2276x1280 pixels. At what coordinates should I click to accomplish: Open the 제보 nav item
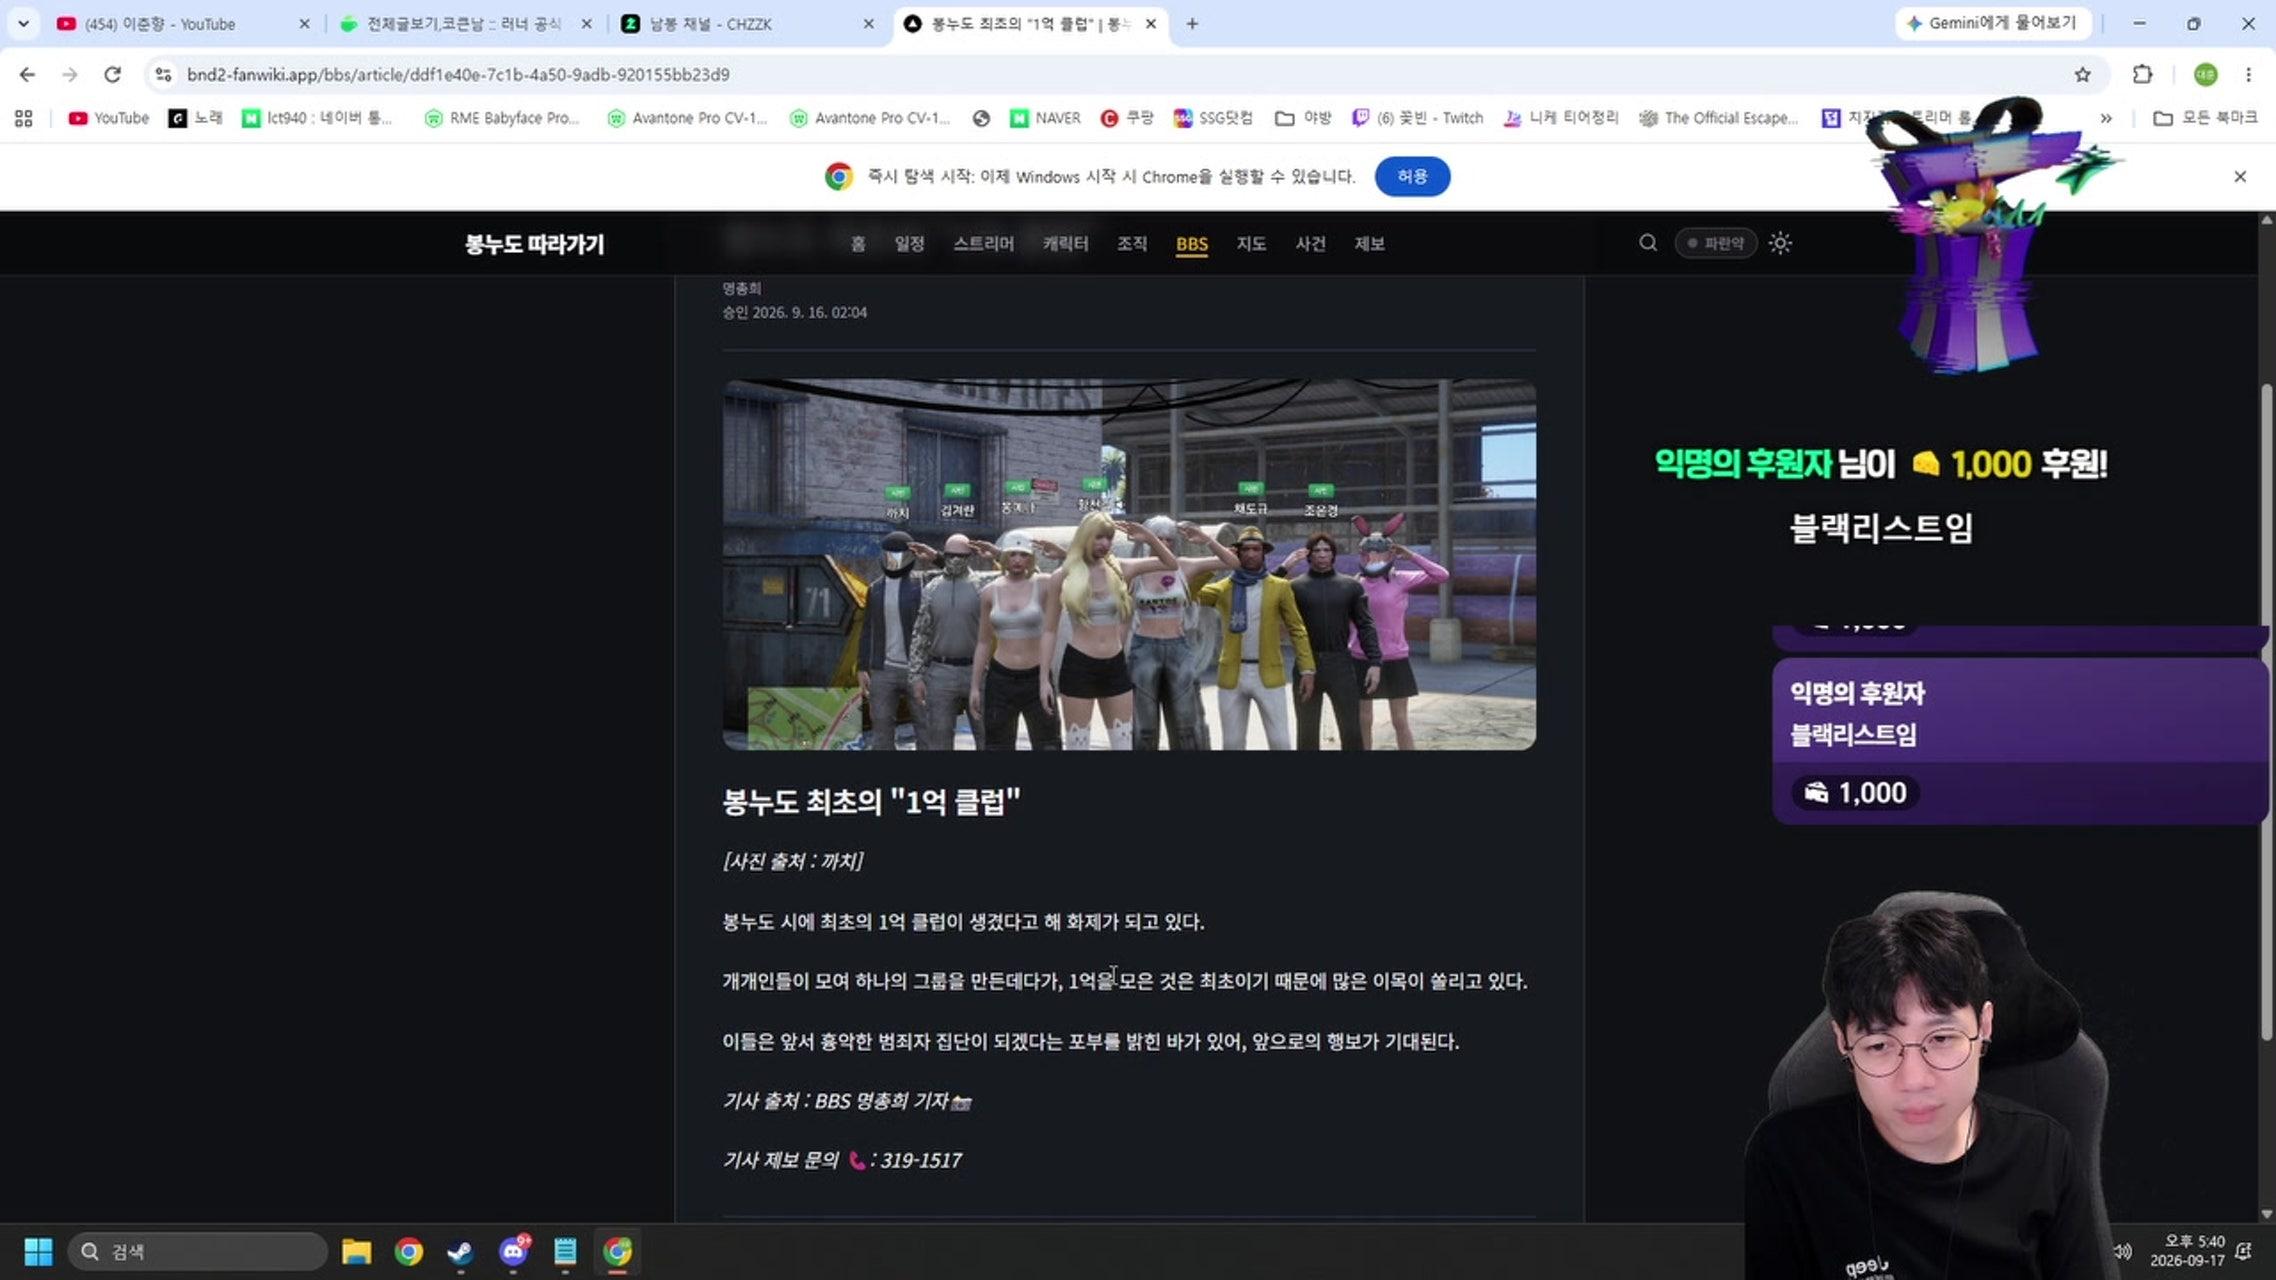[x=1369, y=244]
